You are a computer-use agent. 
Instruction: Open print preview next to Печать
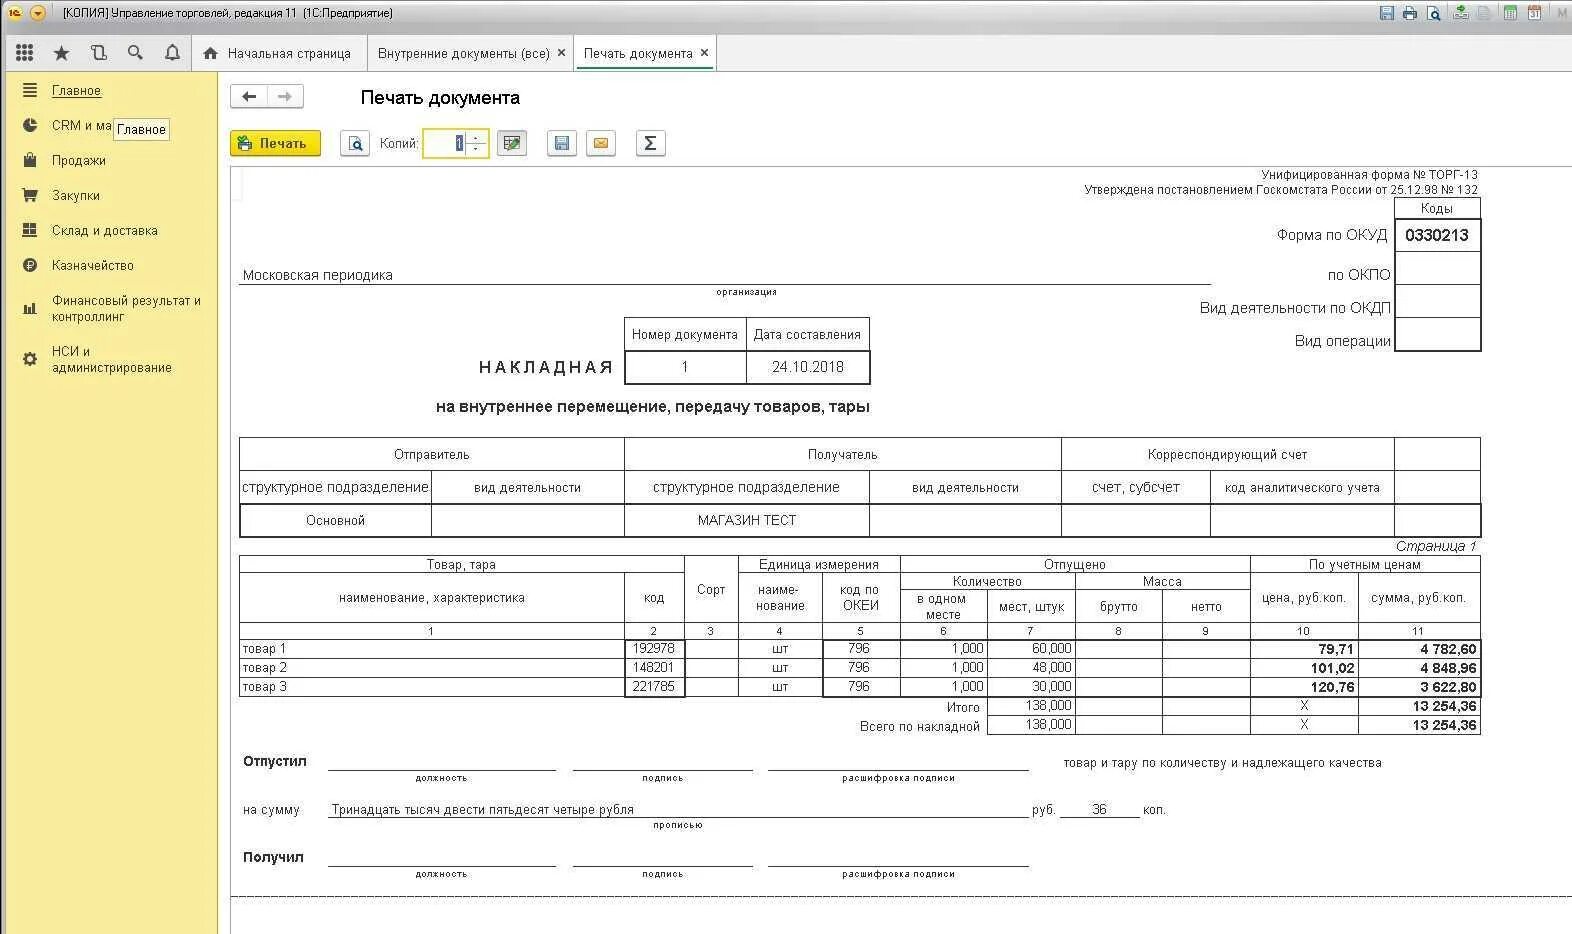click(355, 143)
